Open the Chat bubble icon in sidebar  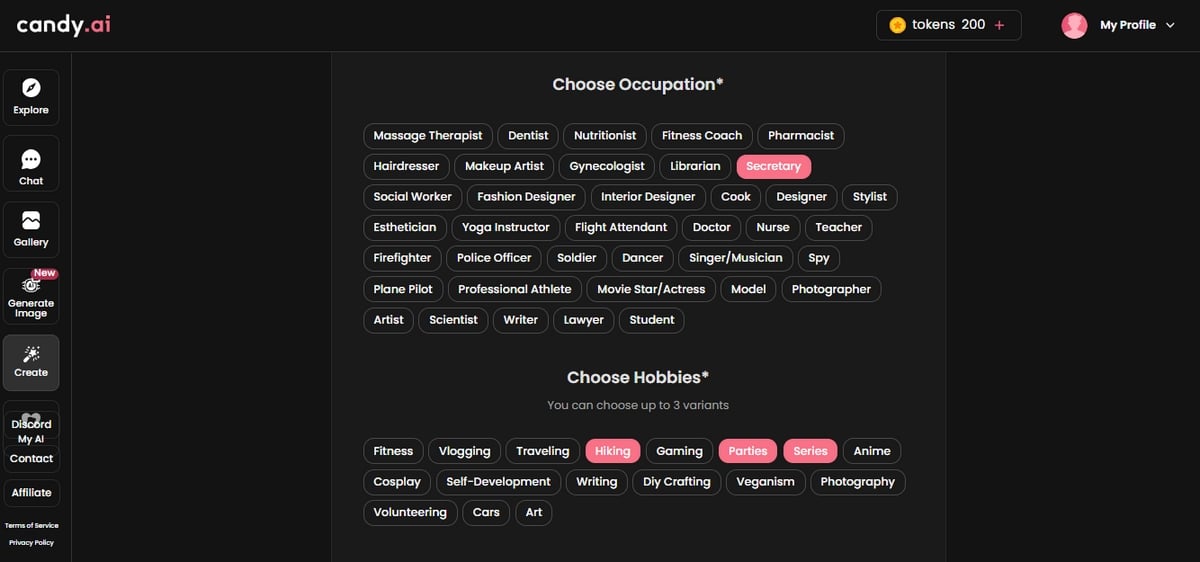pyautogui.click(x=31, y=160)
